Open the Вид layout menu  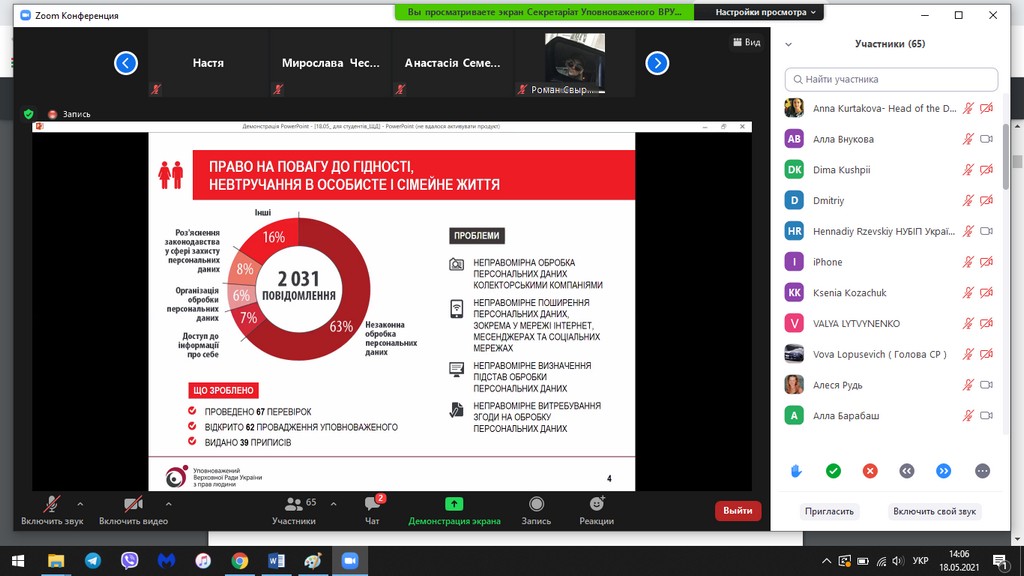pos(746,43)
